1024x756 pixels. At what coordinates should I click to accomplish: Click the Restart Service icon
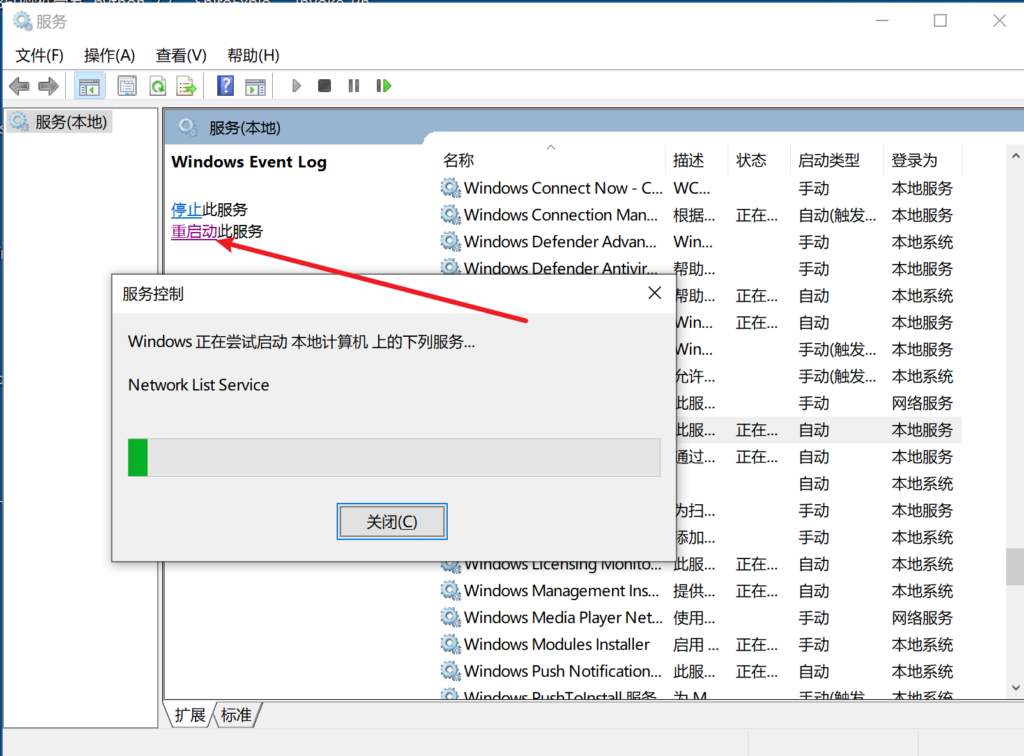(x=383, y=86)
